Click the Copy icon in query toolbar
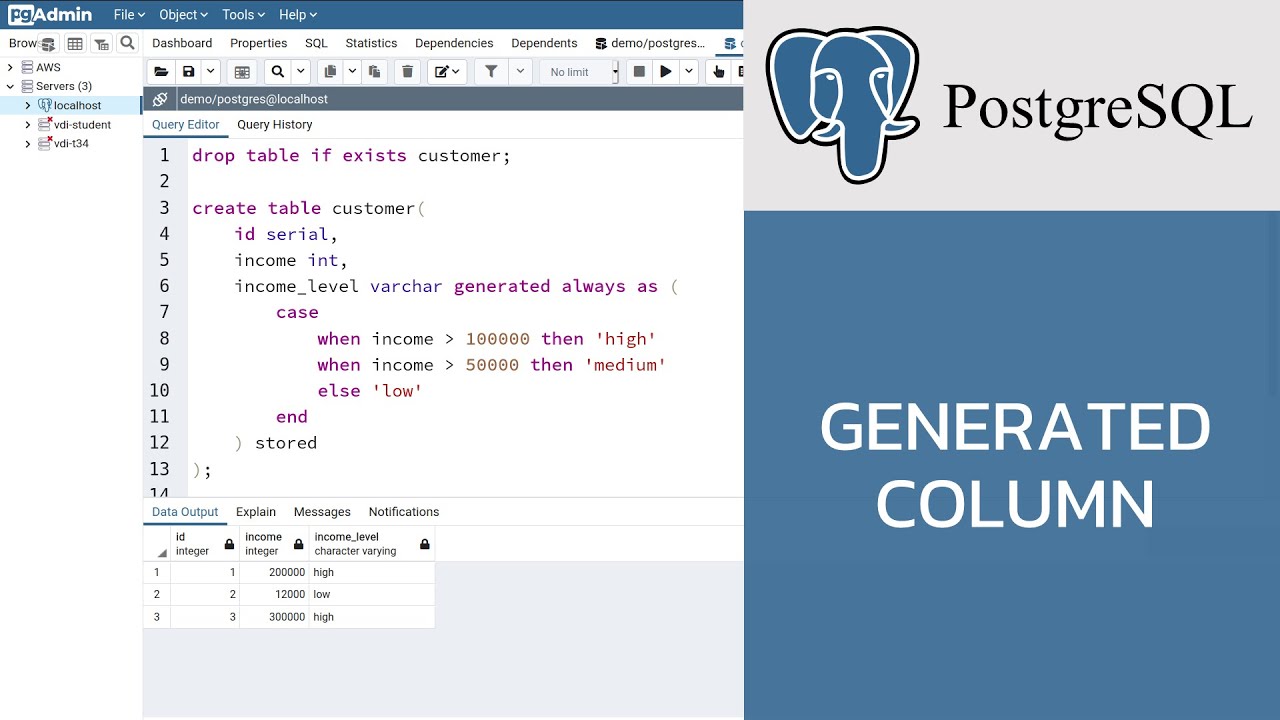 tap(330, 72)
